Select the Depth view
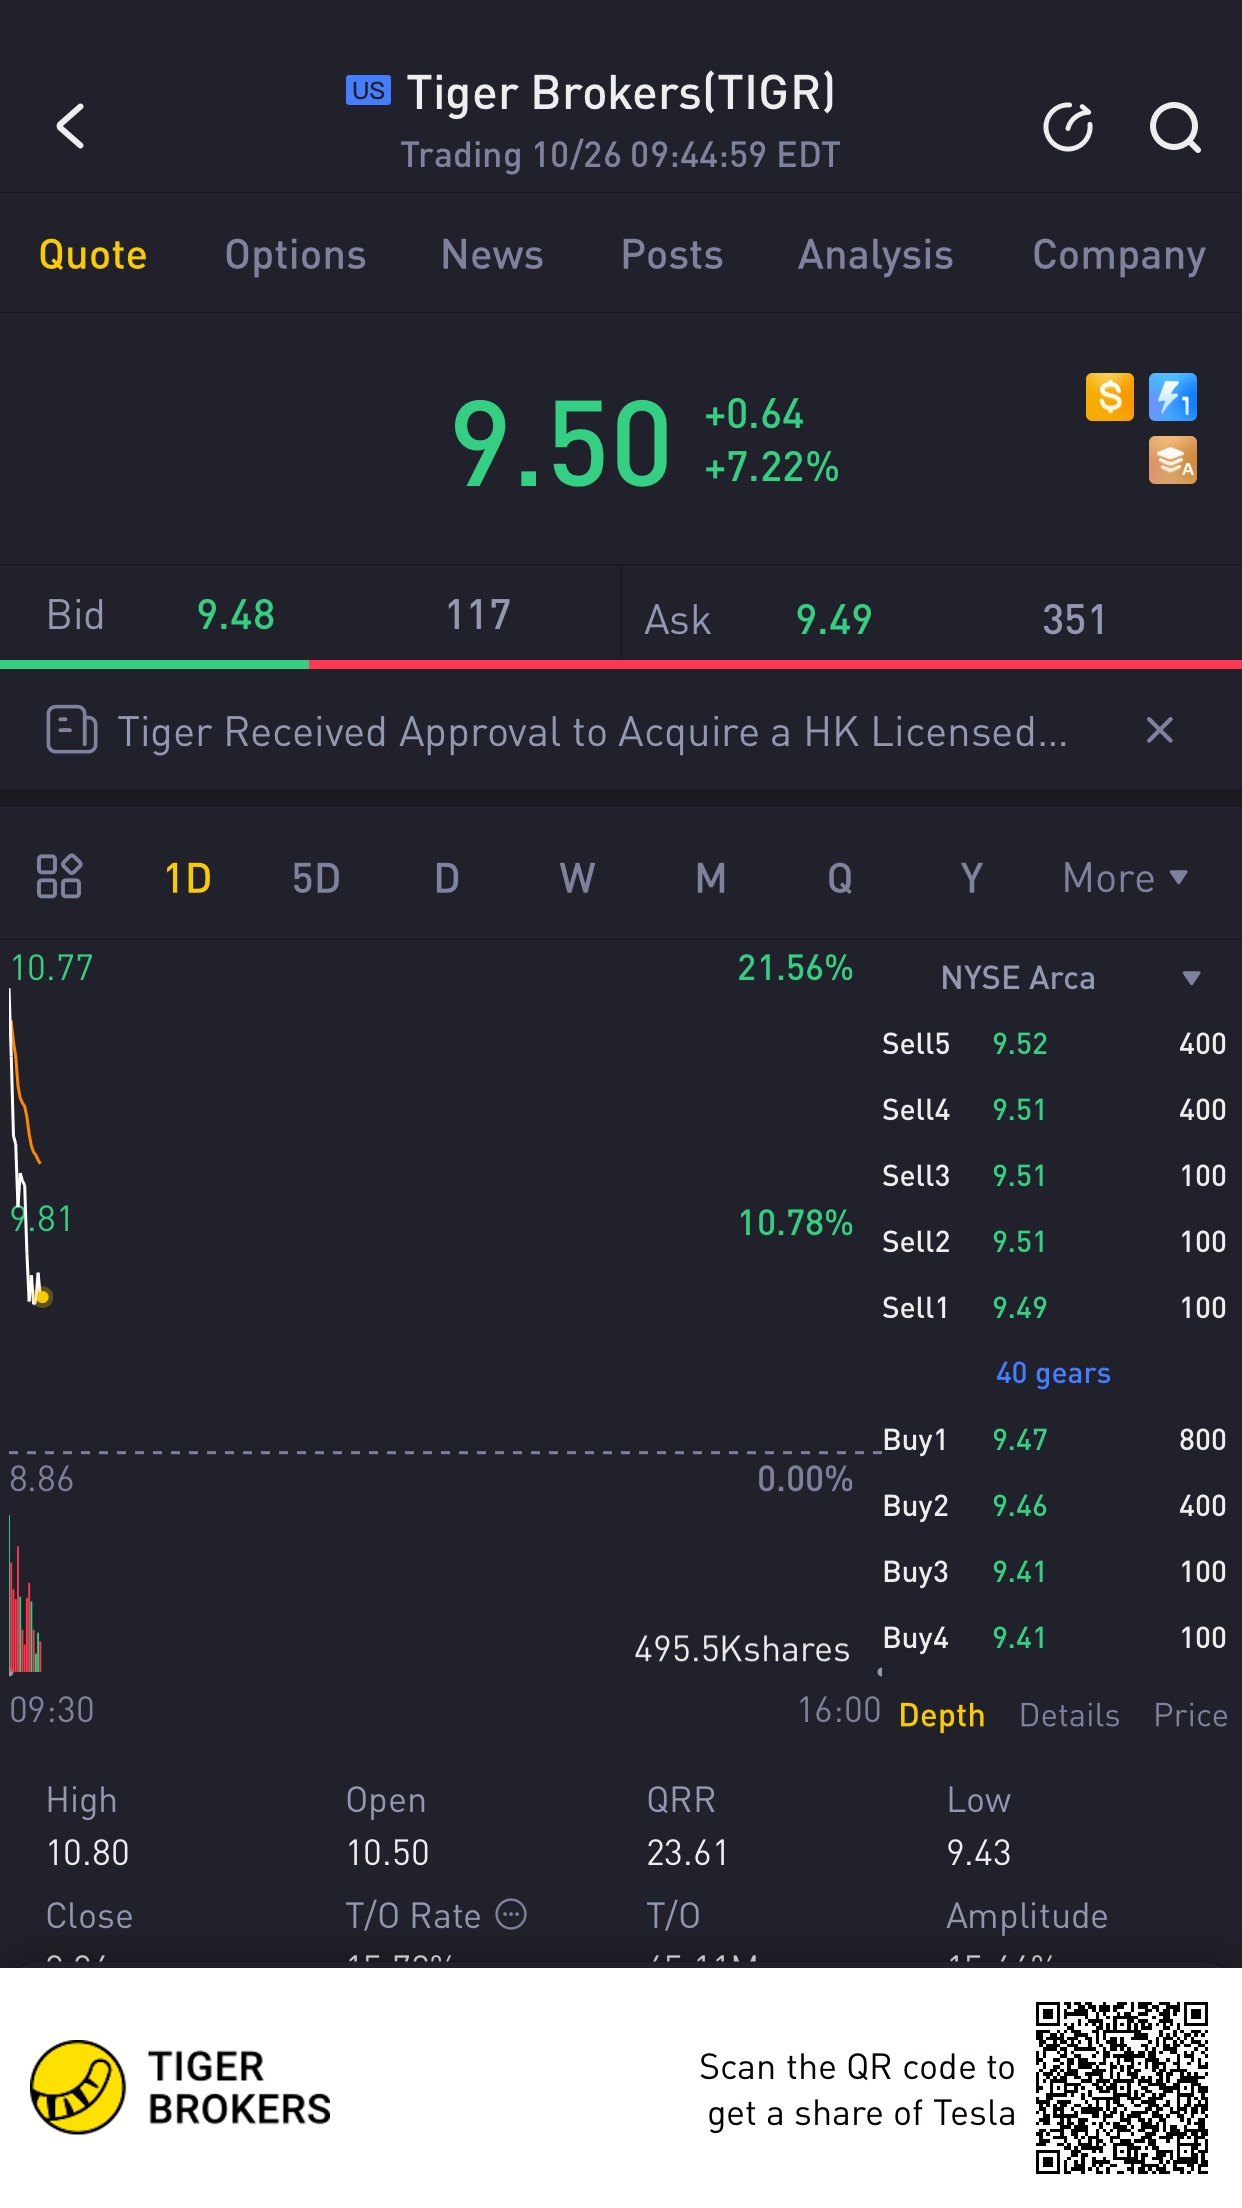 point(941,1715)
